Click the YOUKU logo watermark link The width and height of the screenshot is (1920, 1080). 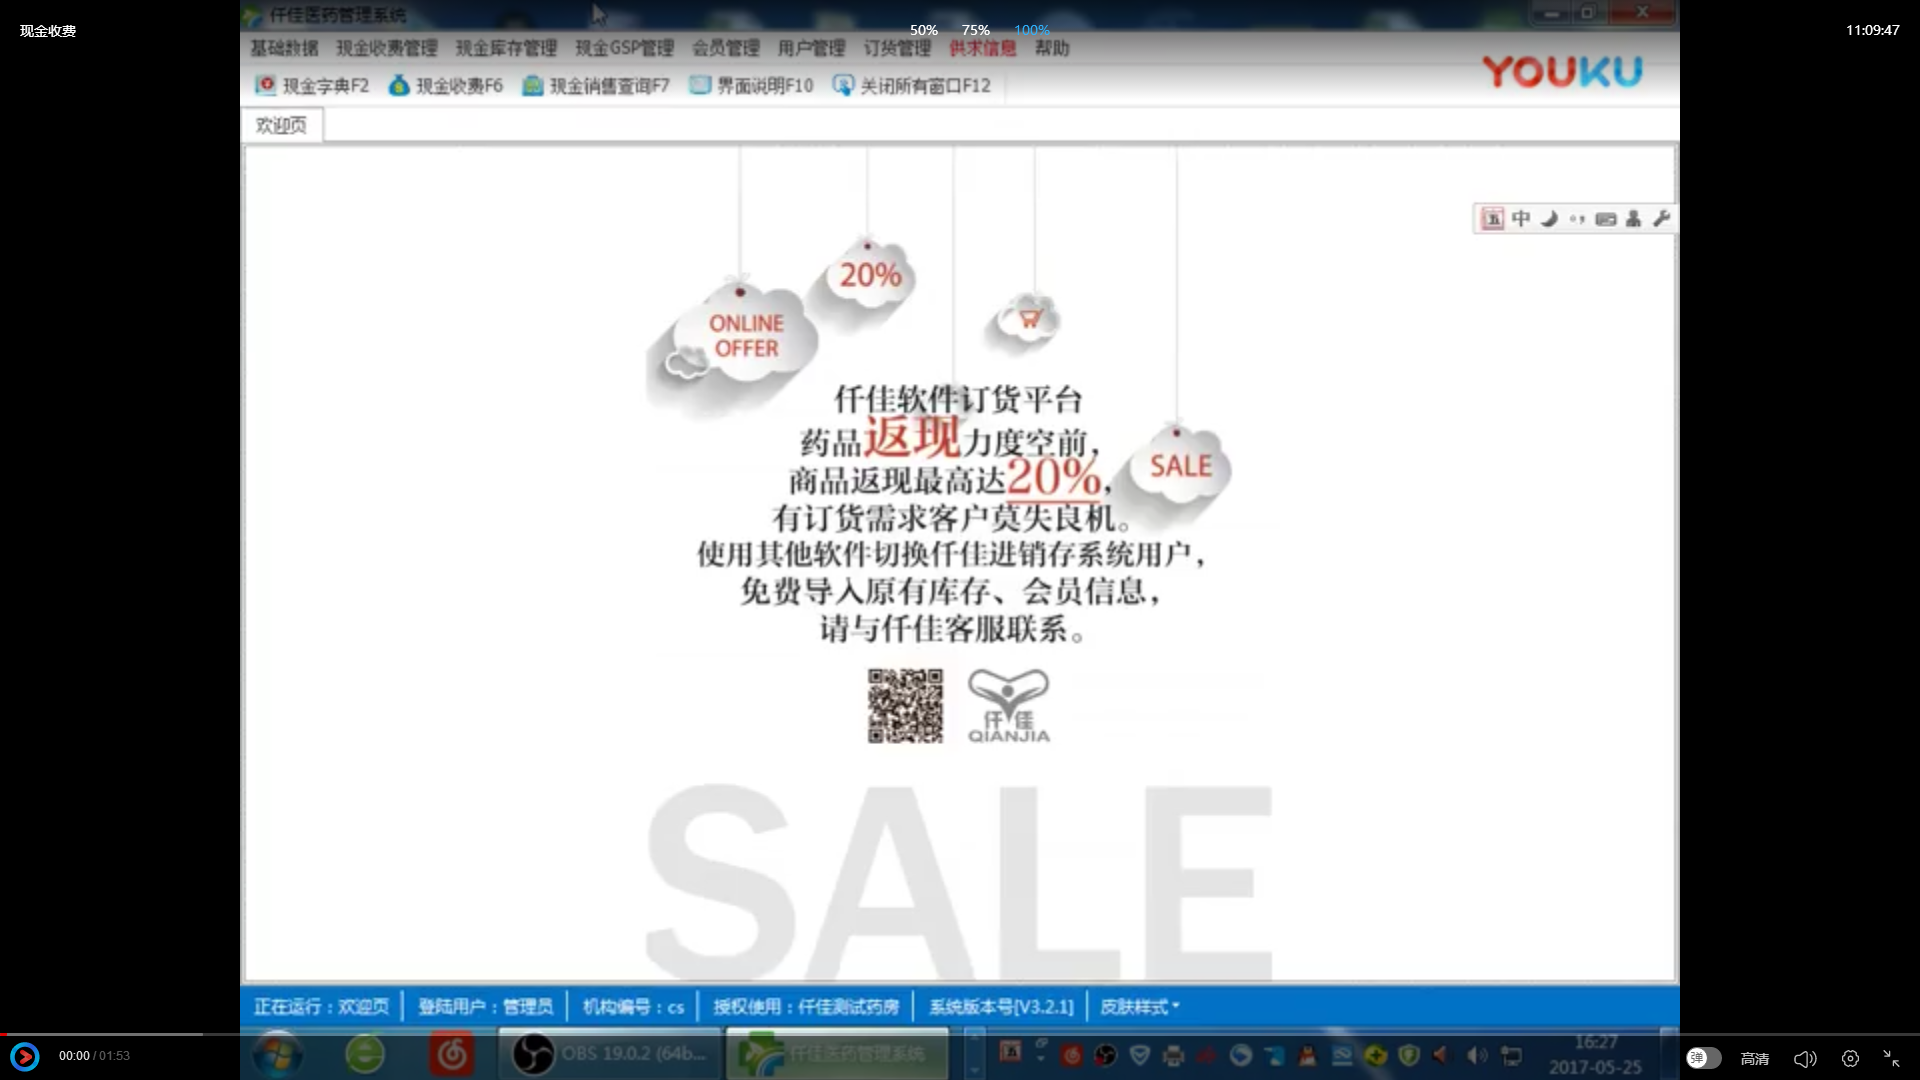pyautogui.click(x=1561, y=71)
